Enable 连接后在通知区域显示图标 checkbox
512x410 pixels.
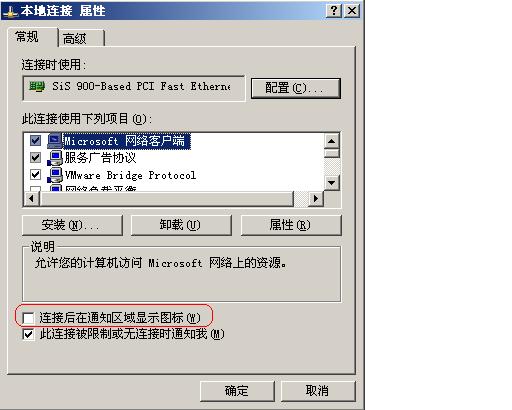tap(28, 318)
